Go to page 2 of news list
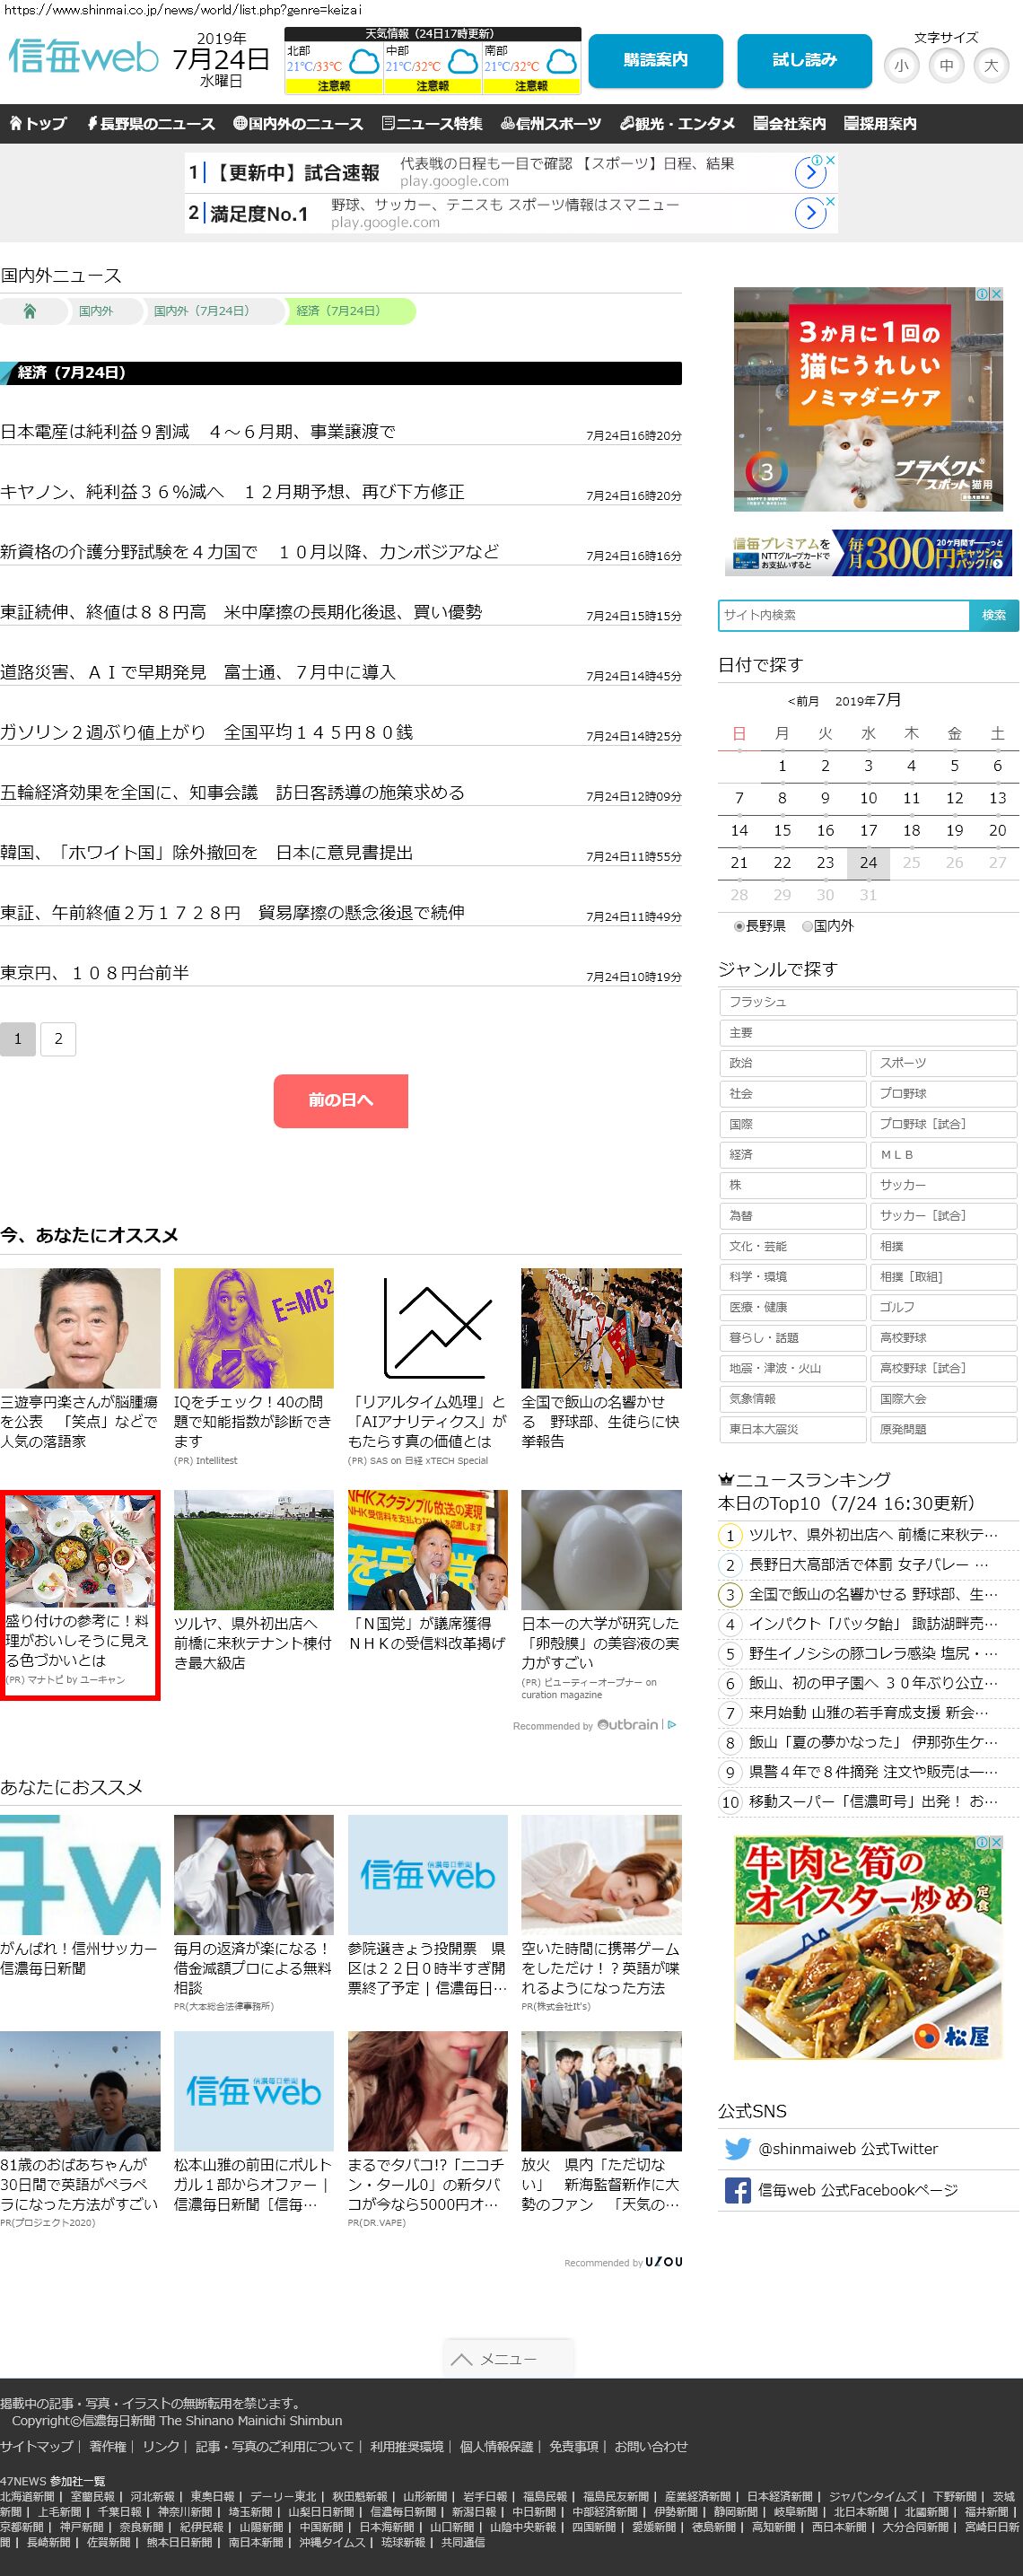Image resolution: width=1023 pixels, height=2576 pixels. click(x=58, y=1039)
